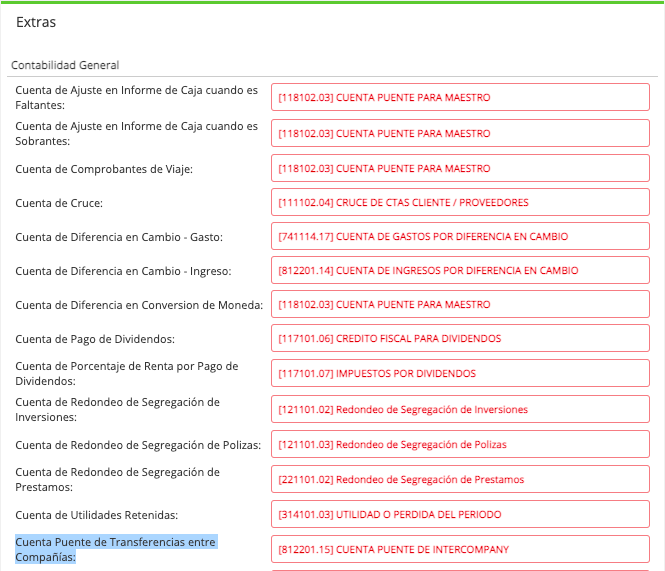This screenshot has height=571, width=665.
Task: Click the Cuenta de Cruce label
Action: (59, 203)
